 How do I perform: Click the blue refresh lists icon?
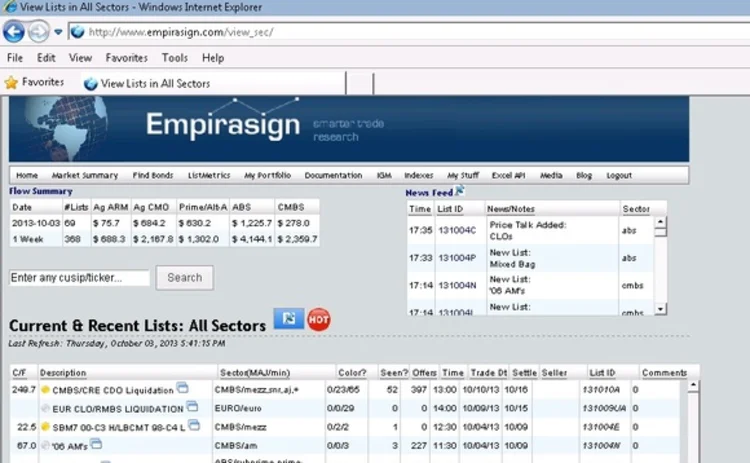click(x=288, y=319)
